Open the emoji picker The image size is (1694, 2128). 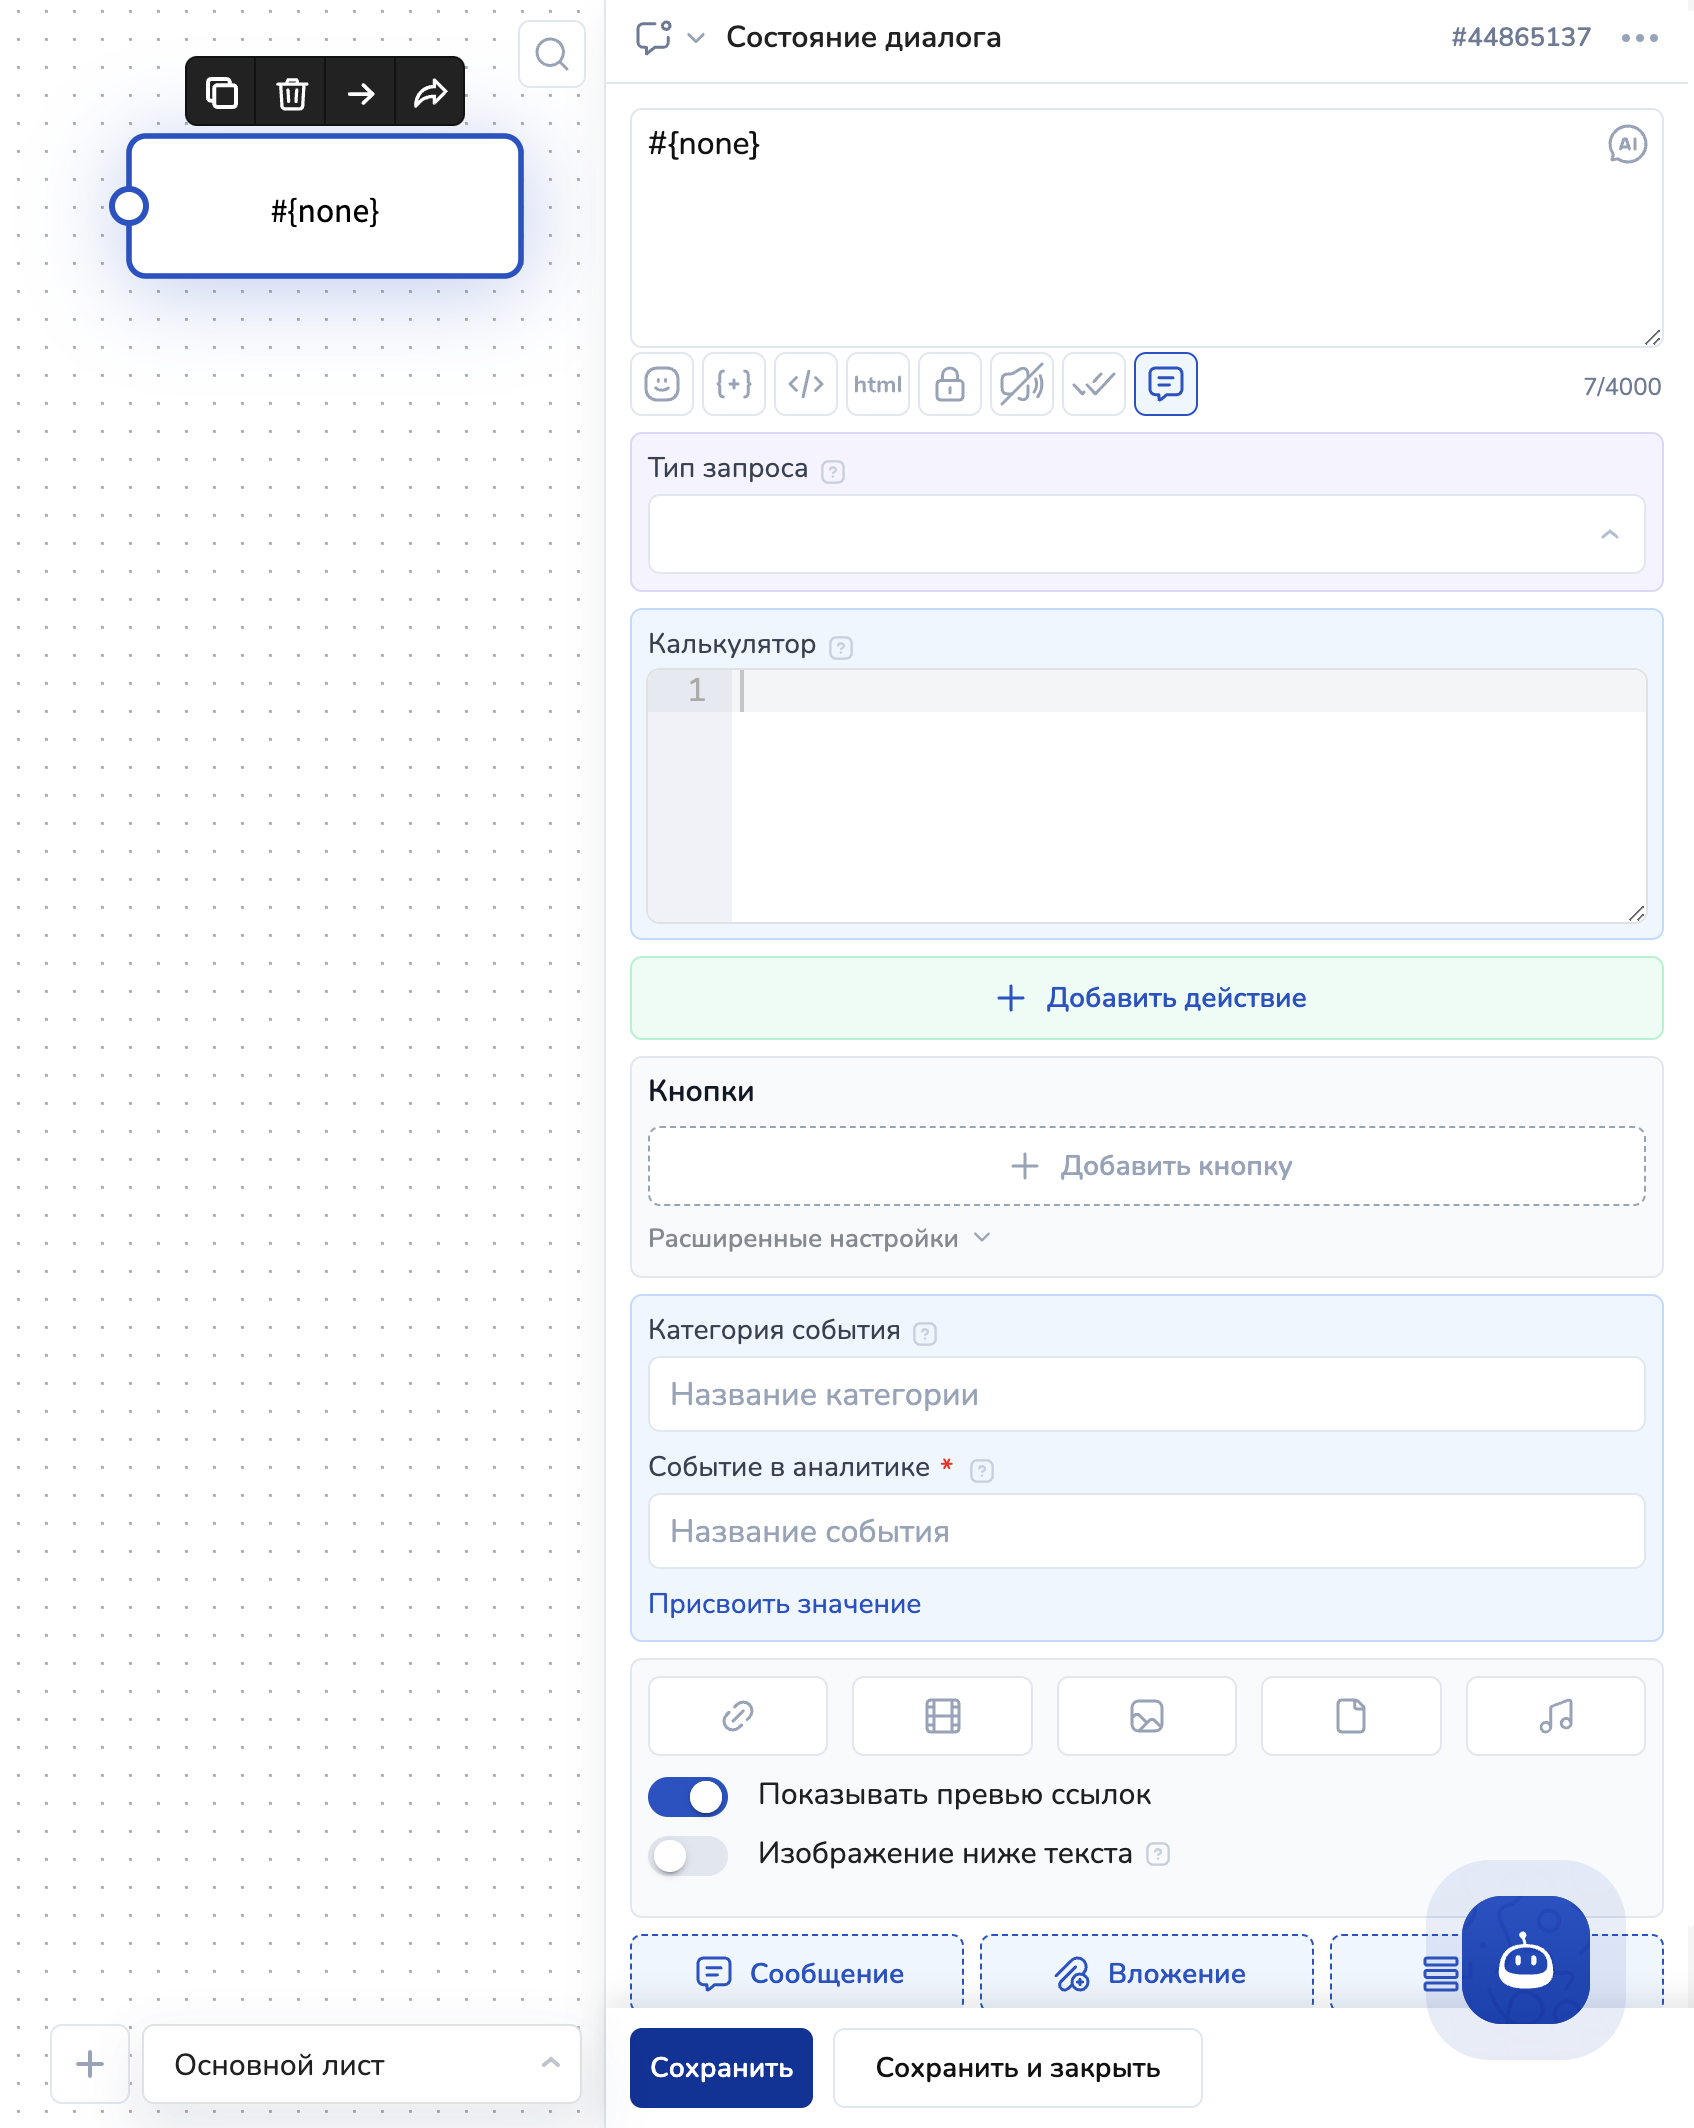[662, 384]
